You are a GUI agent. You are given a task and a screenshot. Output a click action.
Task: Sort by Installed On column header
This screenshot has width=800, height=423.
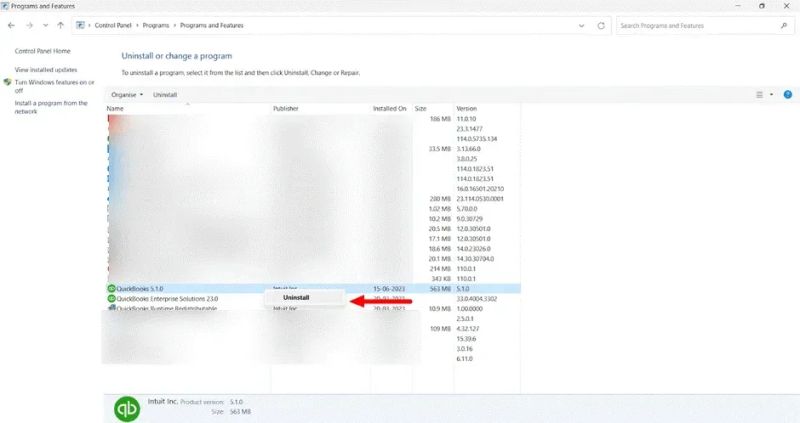[391, 109]
